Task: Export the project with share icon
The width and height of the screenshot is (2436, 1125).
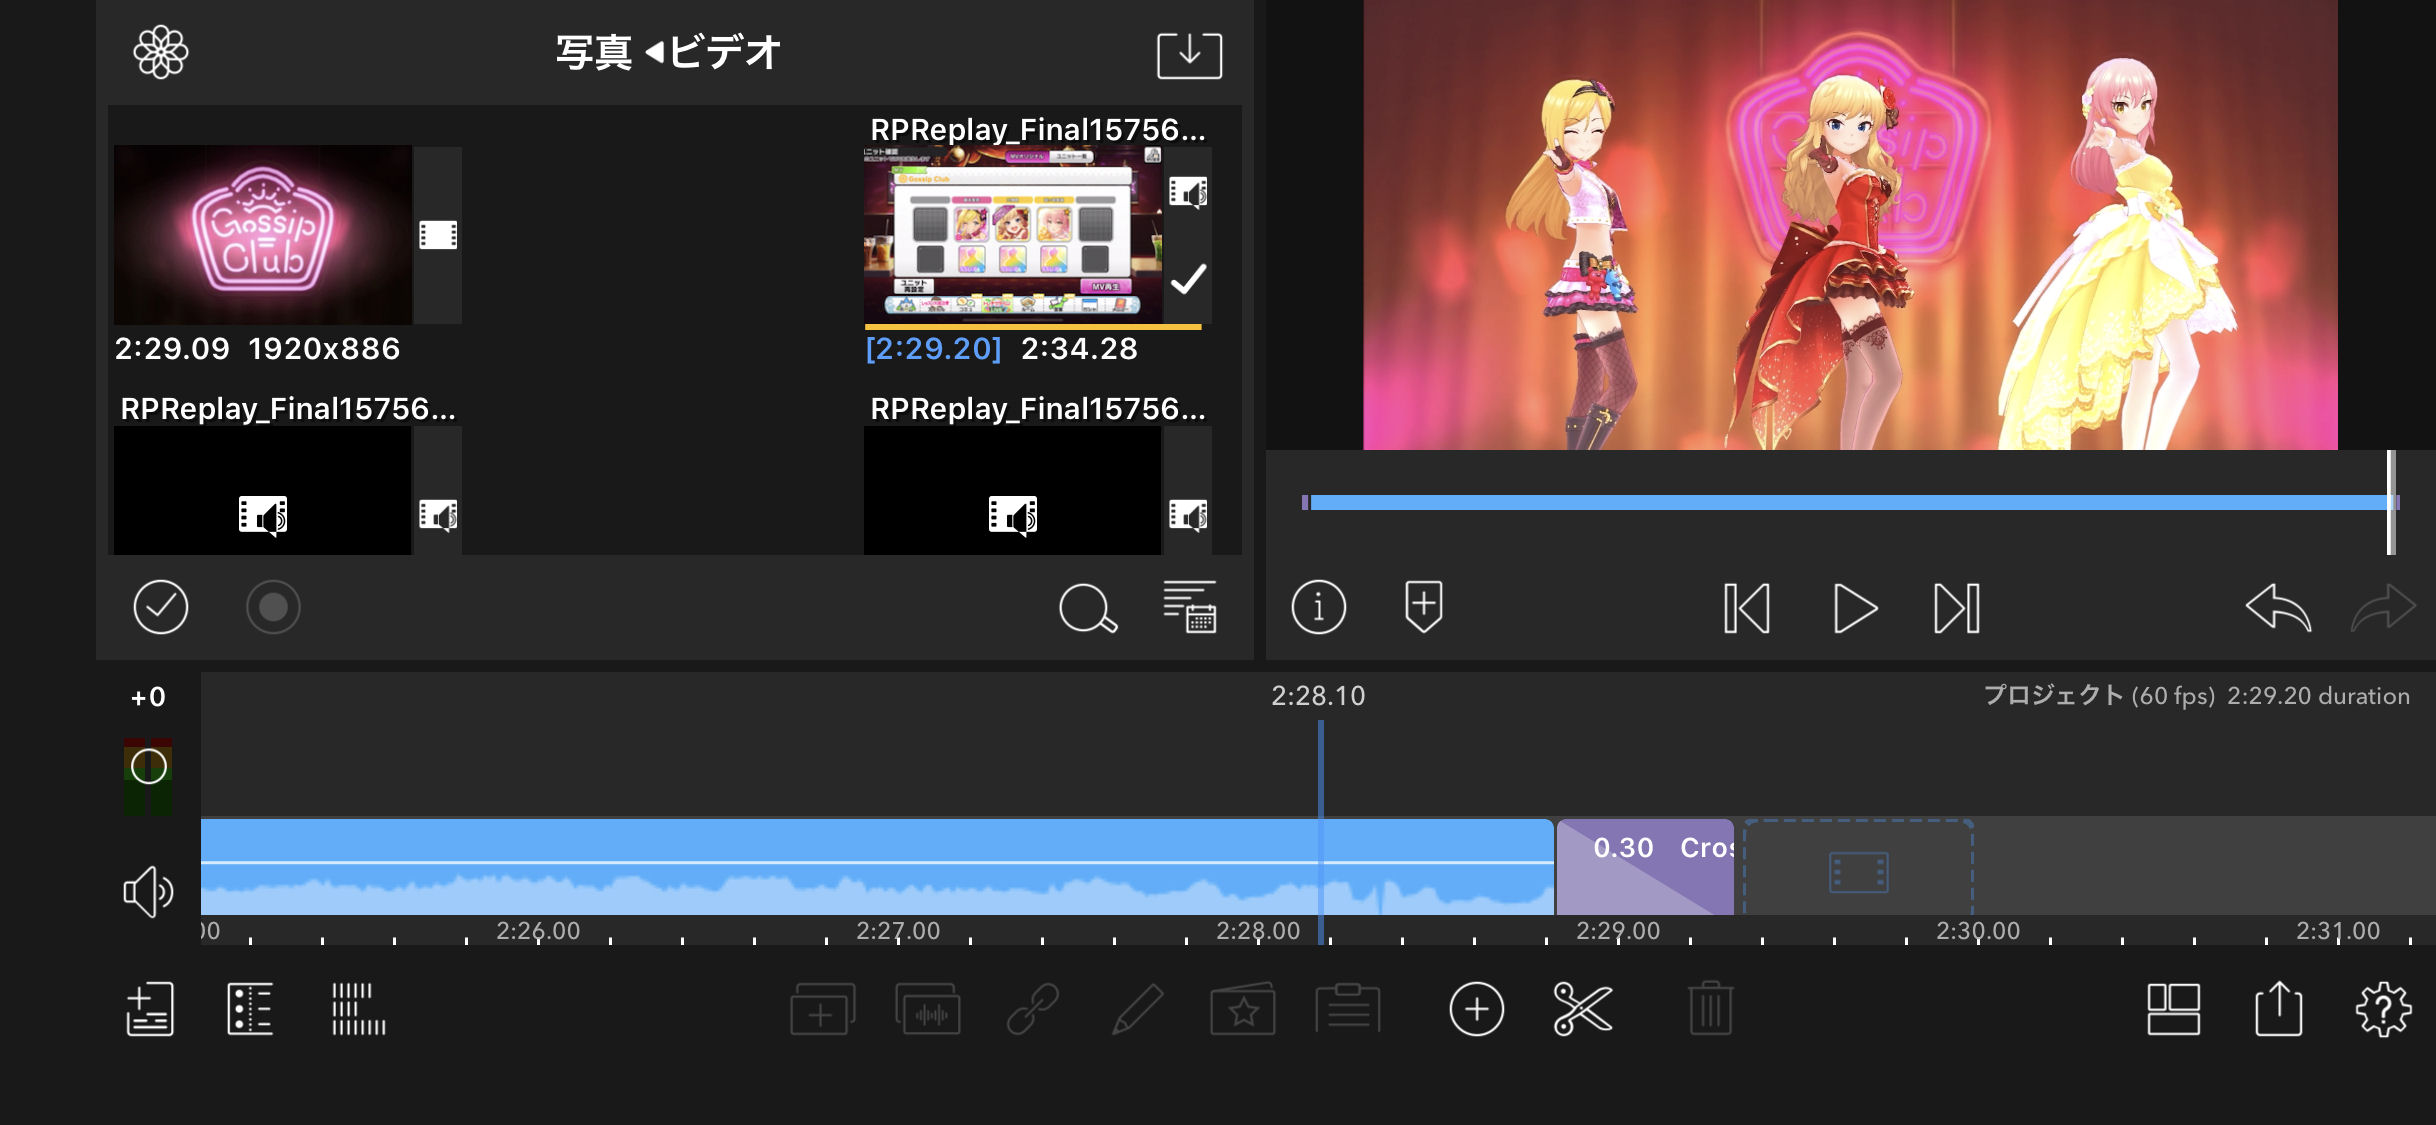Action: [x=2279, y=1009]
